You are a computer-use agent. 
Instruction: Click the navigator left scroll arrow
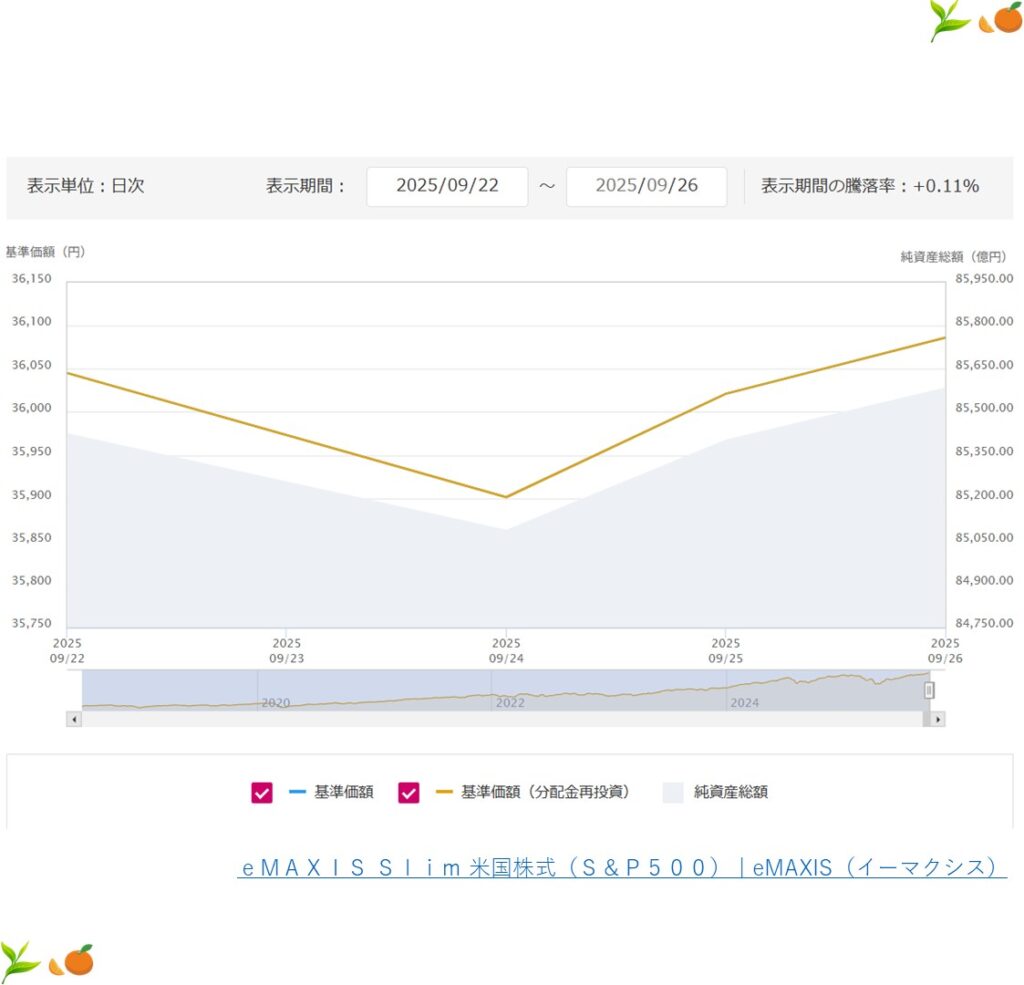pos(73,719)
